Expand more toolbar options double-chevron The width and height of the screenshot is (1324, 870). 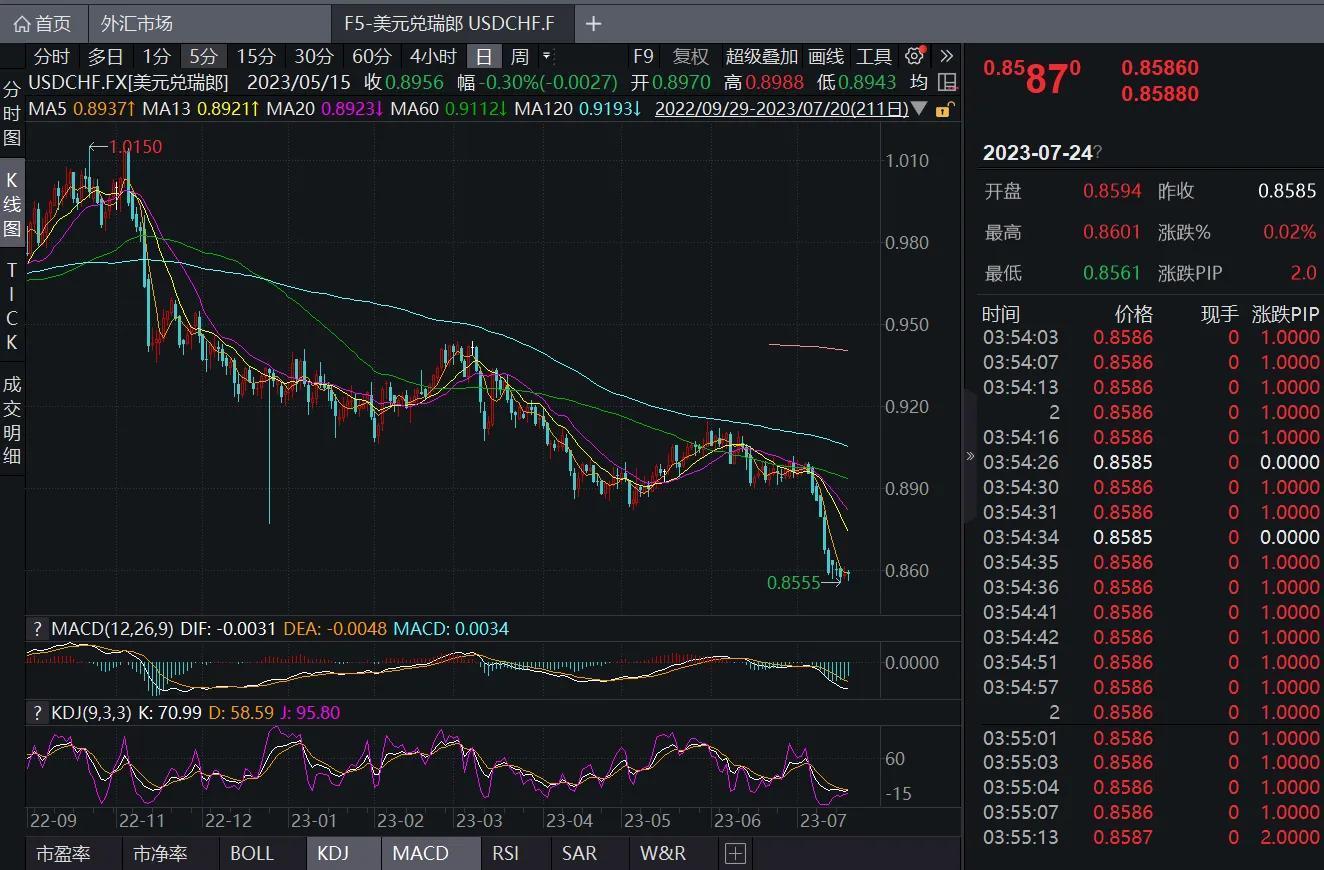pos(946,56)
